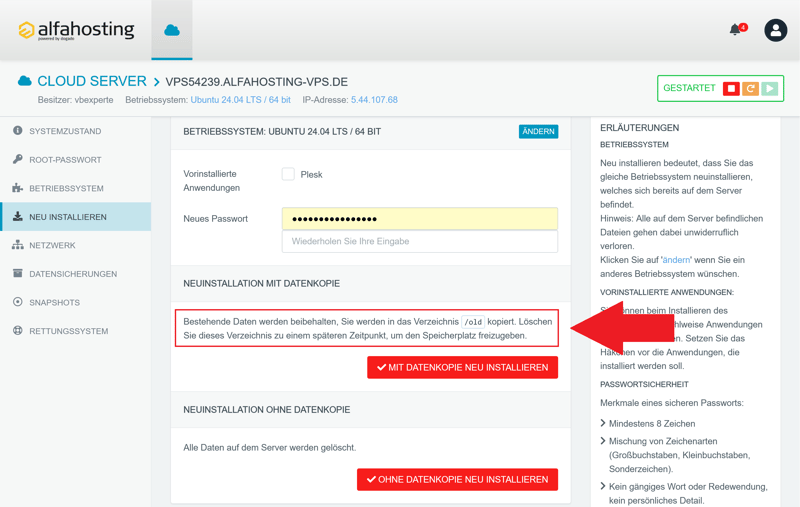Viewport: 800px width, 507px height.
Task: Click the Plesk label text
Action: pos(311,174)
